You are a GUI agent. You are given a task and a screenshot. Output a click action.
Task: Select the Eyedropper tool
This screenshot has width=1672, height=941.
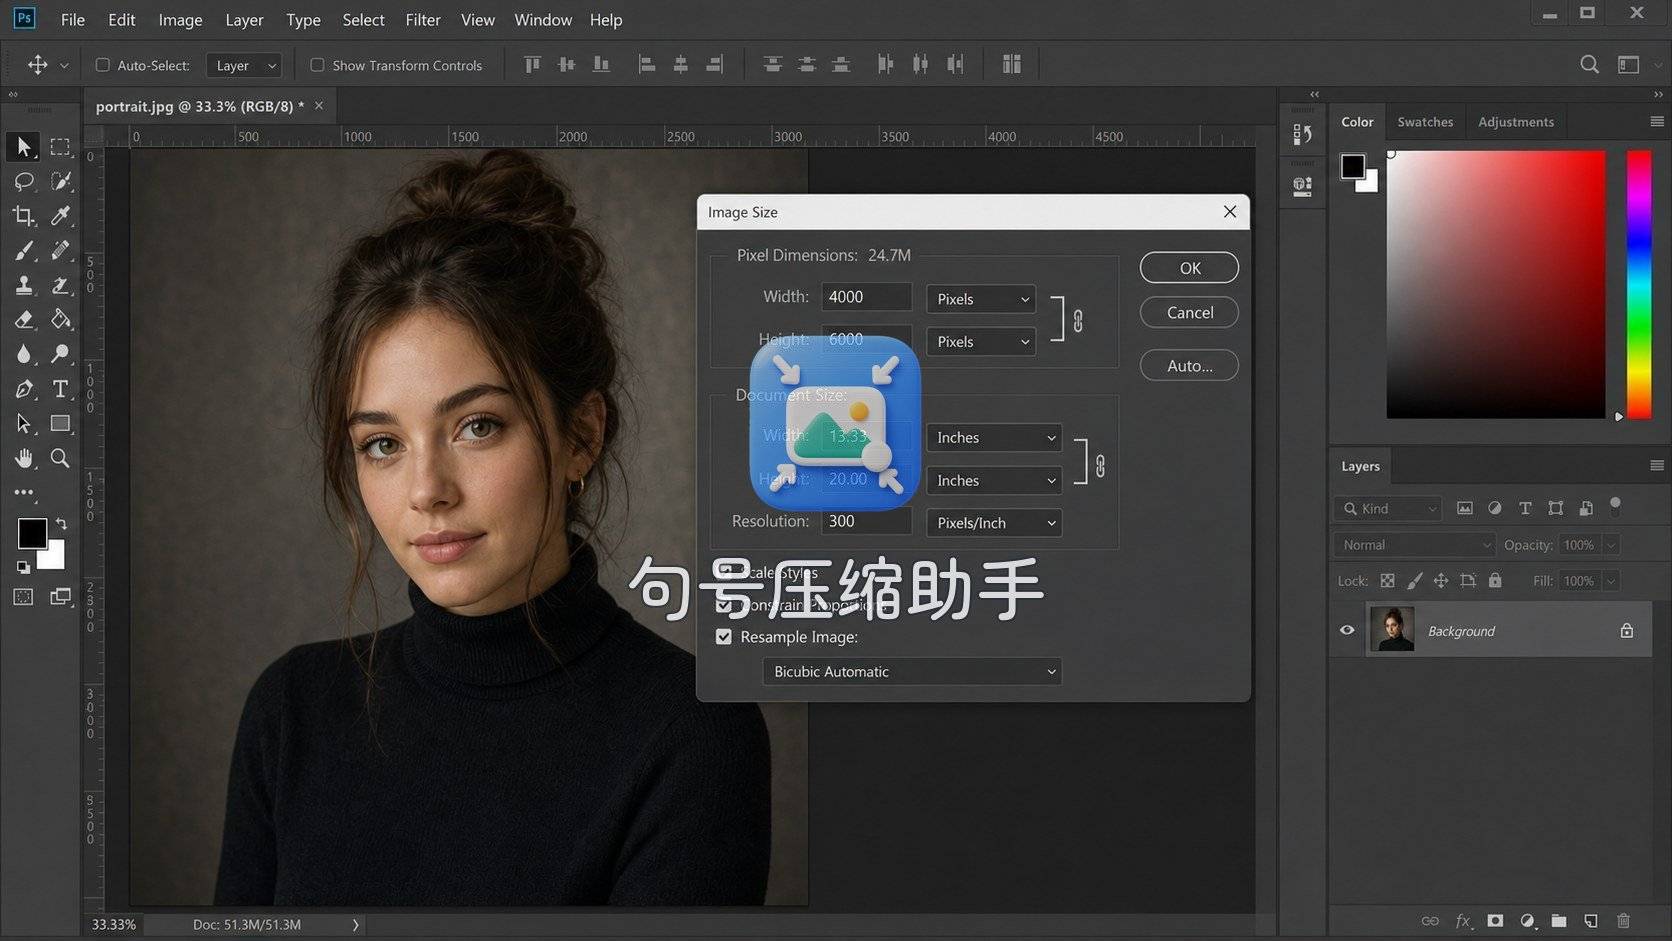tap(60, 216)
